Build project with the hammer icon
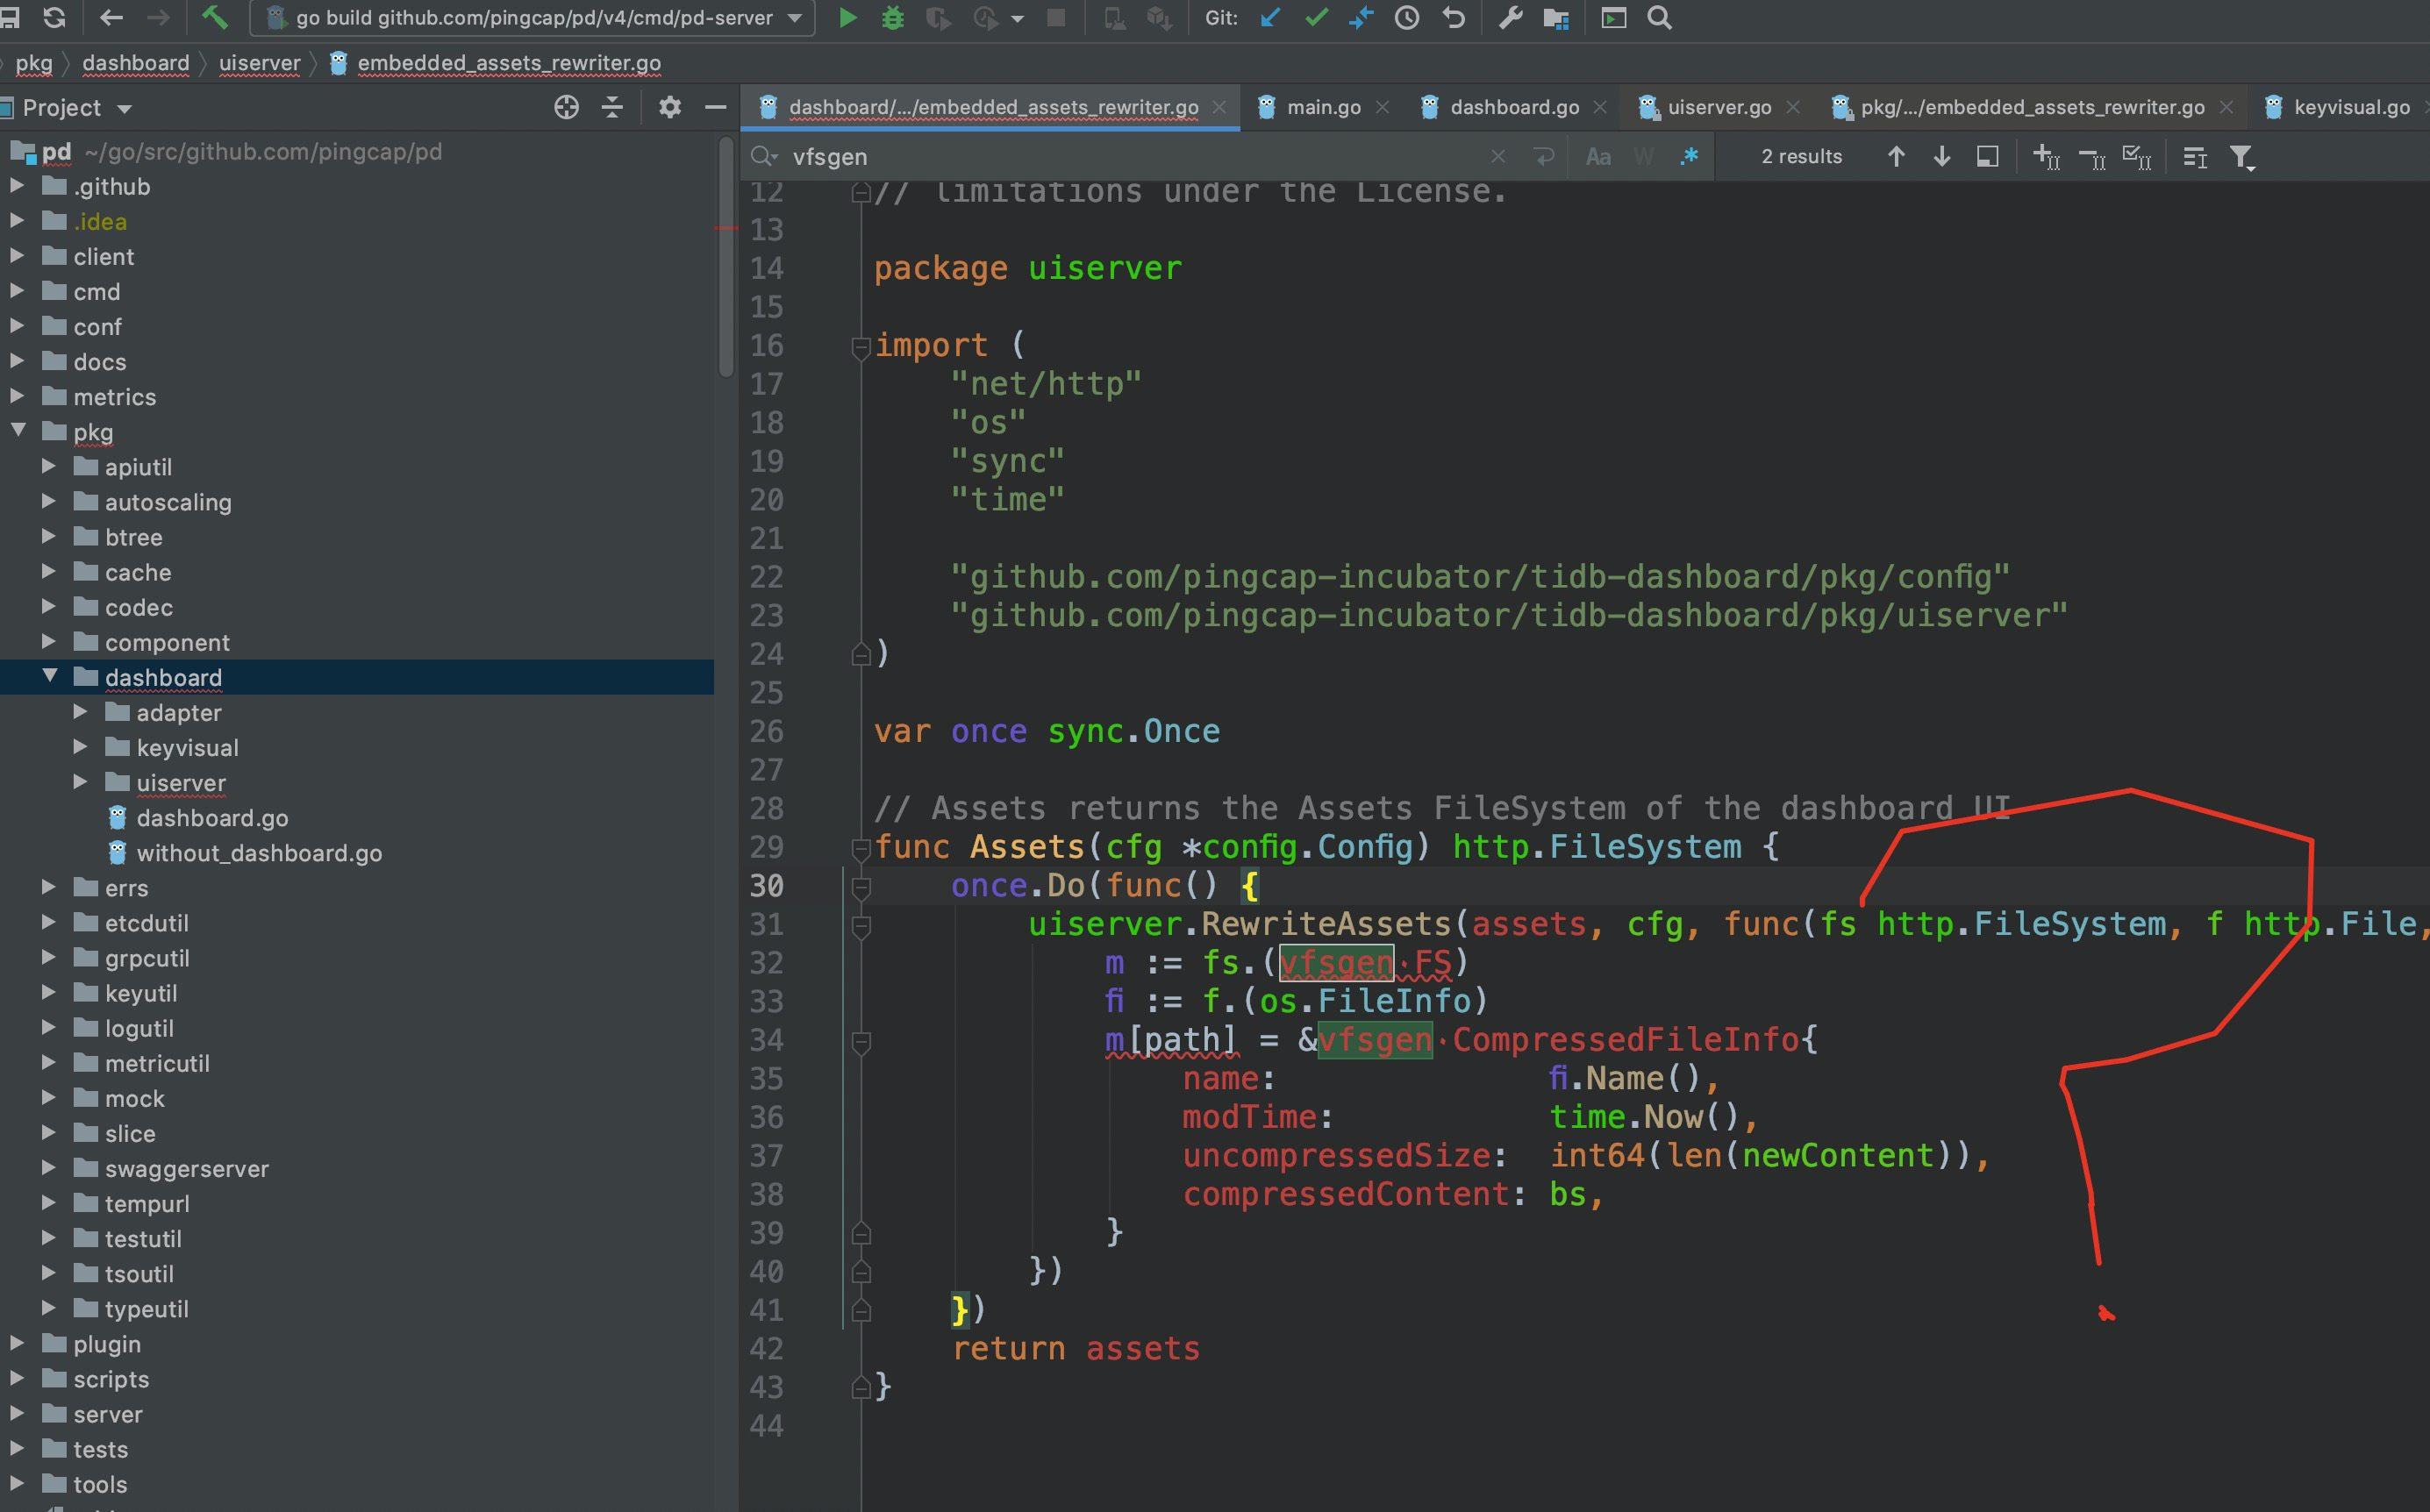2430x1512 pixels. click(215, 18)
